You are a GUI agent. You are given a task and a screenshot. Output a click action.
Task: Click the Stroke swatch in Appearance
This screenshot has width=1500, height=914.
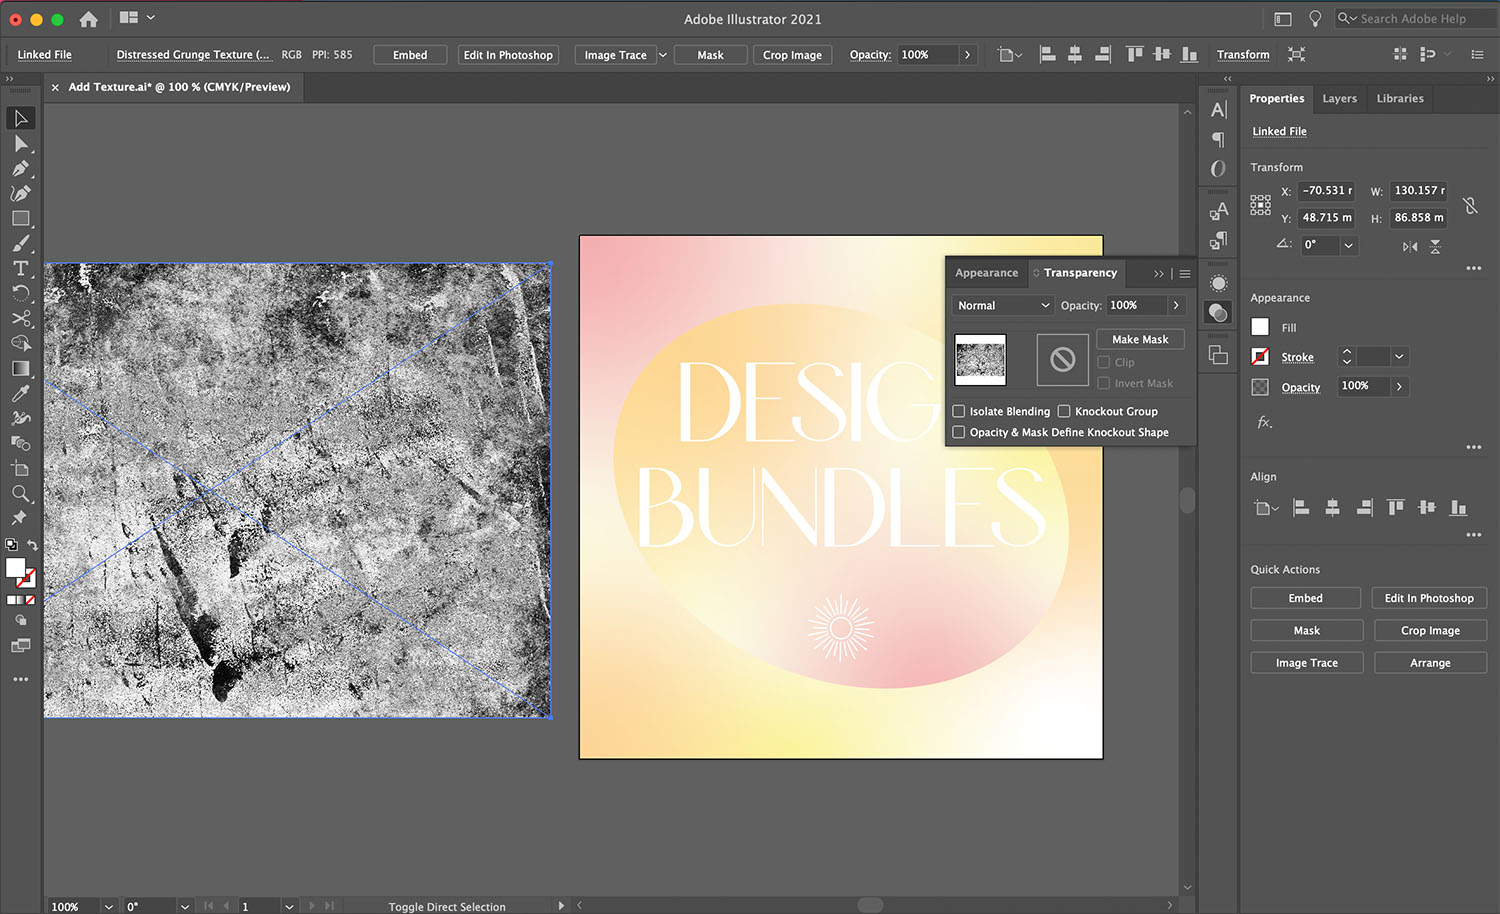1260,357
